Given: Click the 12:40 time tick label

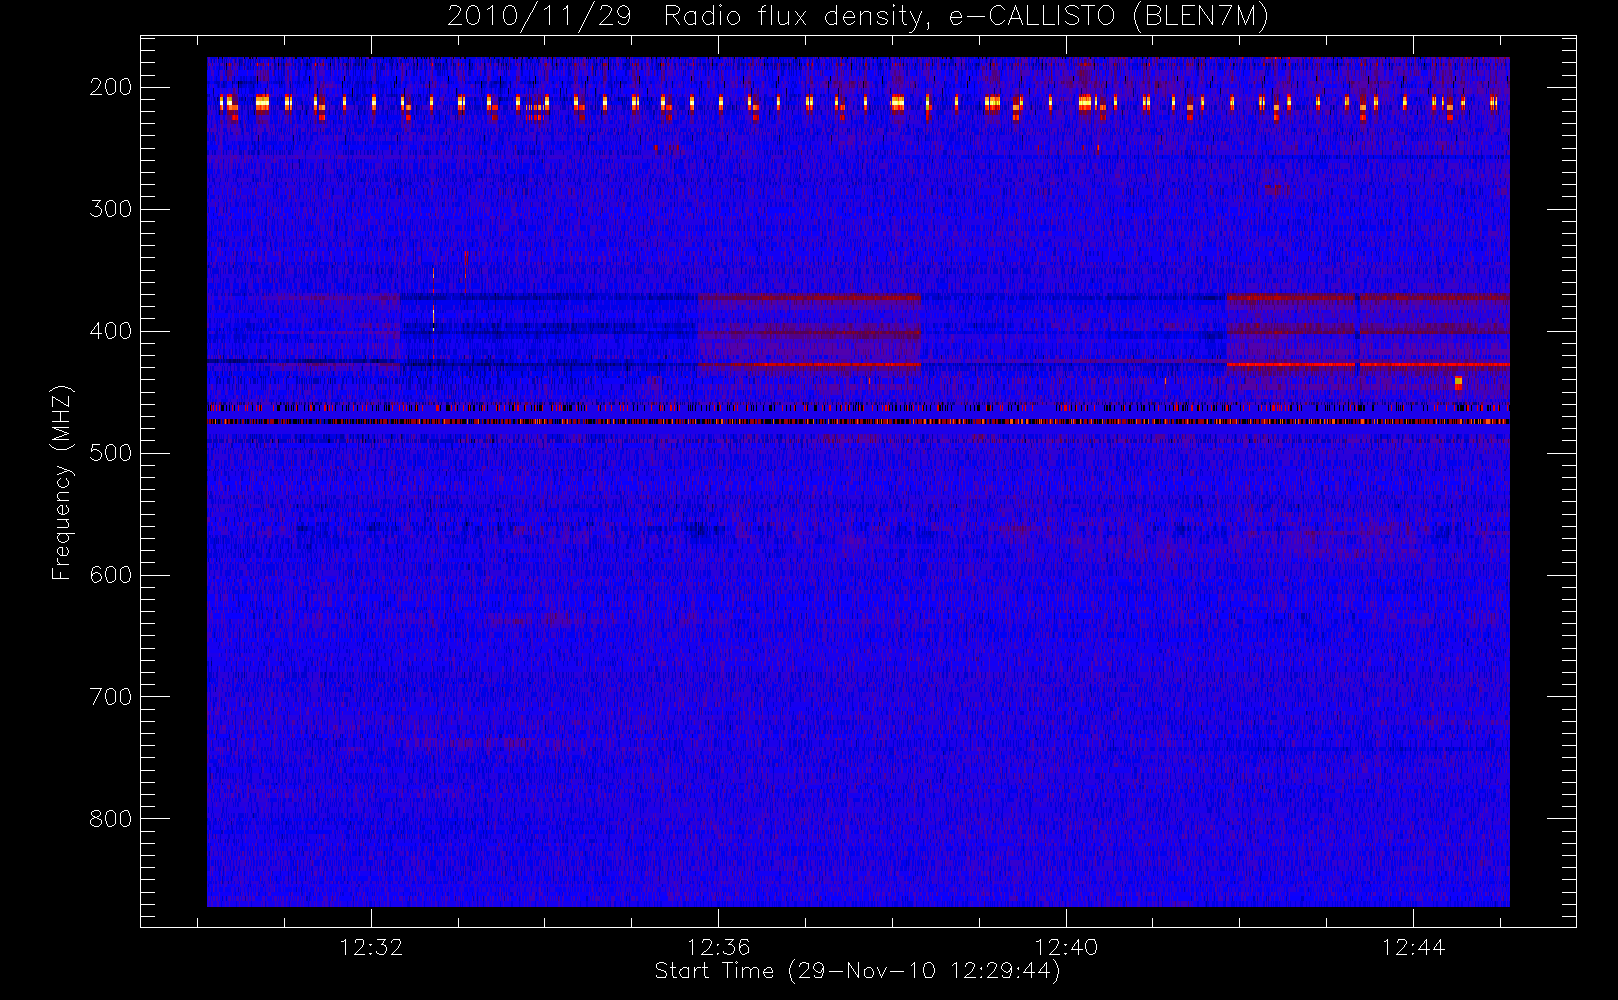Looking at the screenshot, I should tap(1066, 947).
